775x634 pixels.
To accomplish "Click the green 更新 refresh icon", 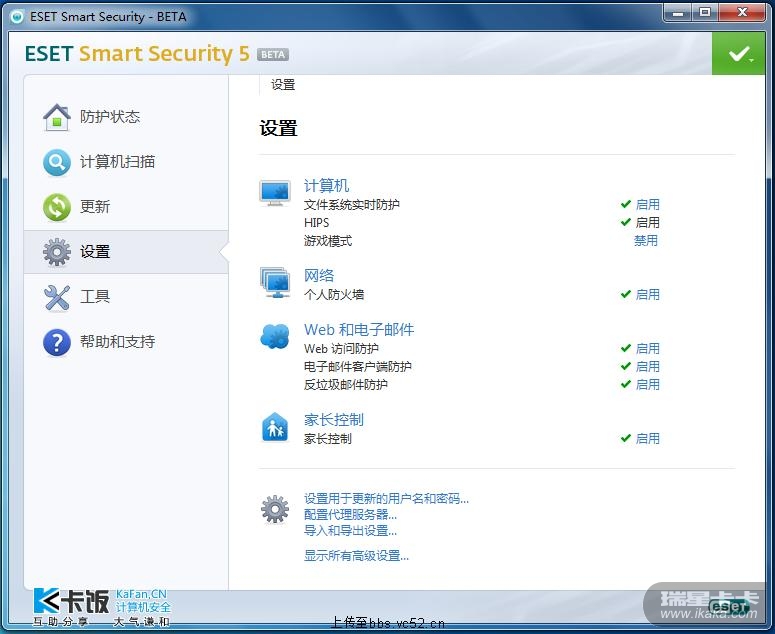I will pyautogui.click(x=57, y=207).
